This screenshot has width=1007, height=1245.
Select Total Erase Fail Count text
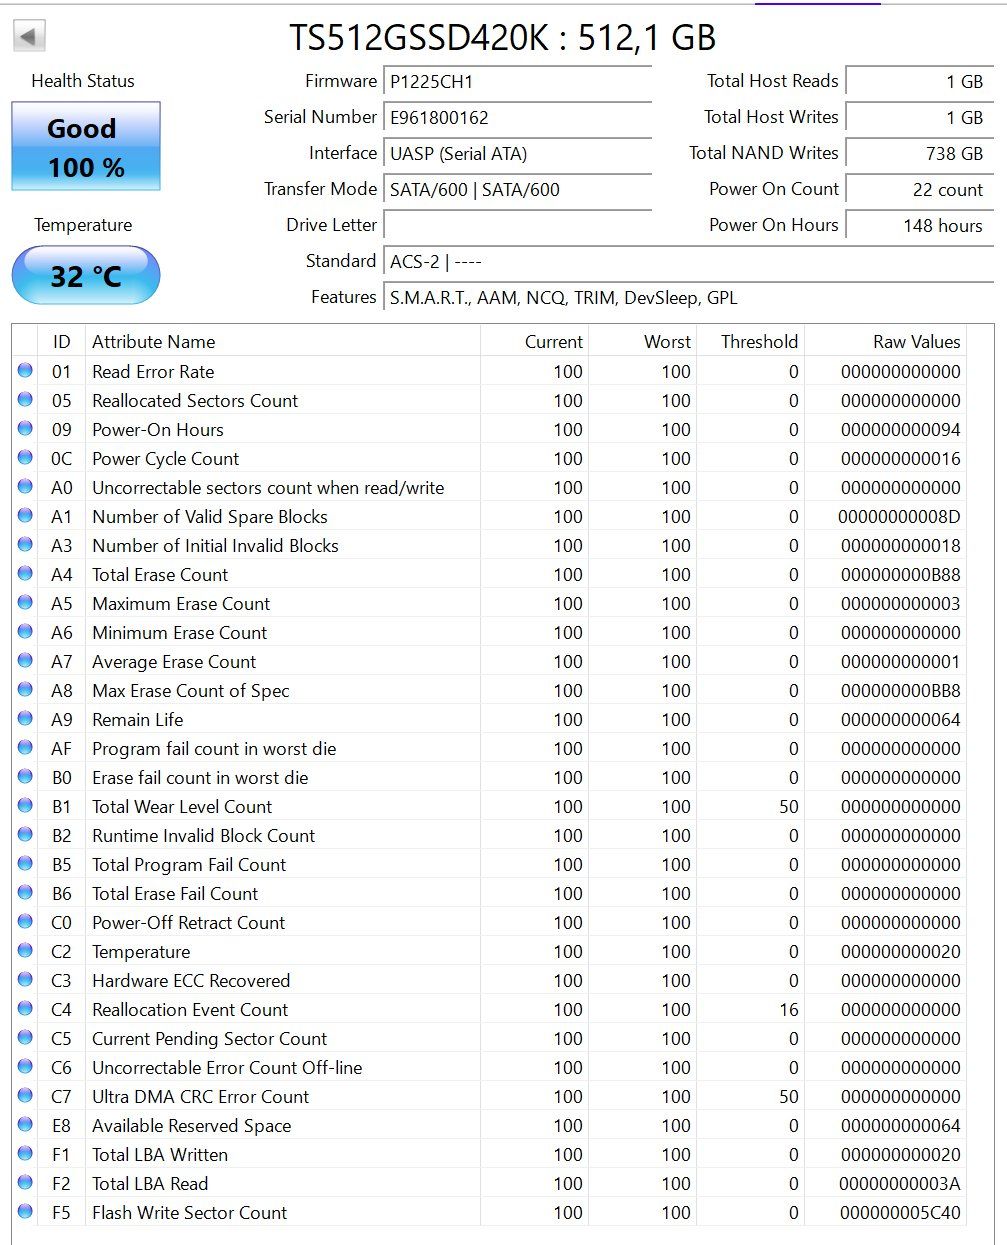pos(175,893)
